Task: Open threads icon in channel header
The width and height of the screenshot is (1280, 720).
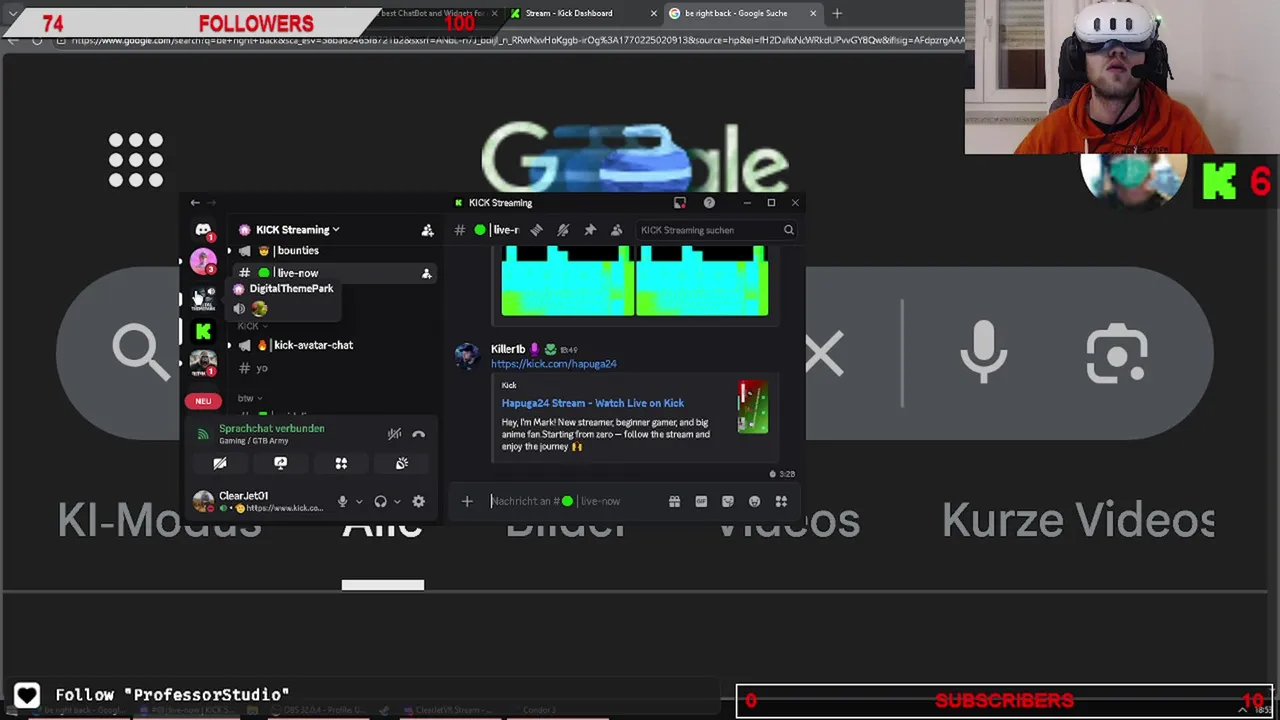Action: pyautogui.click(x=536, y=230)
